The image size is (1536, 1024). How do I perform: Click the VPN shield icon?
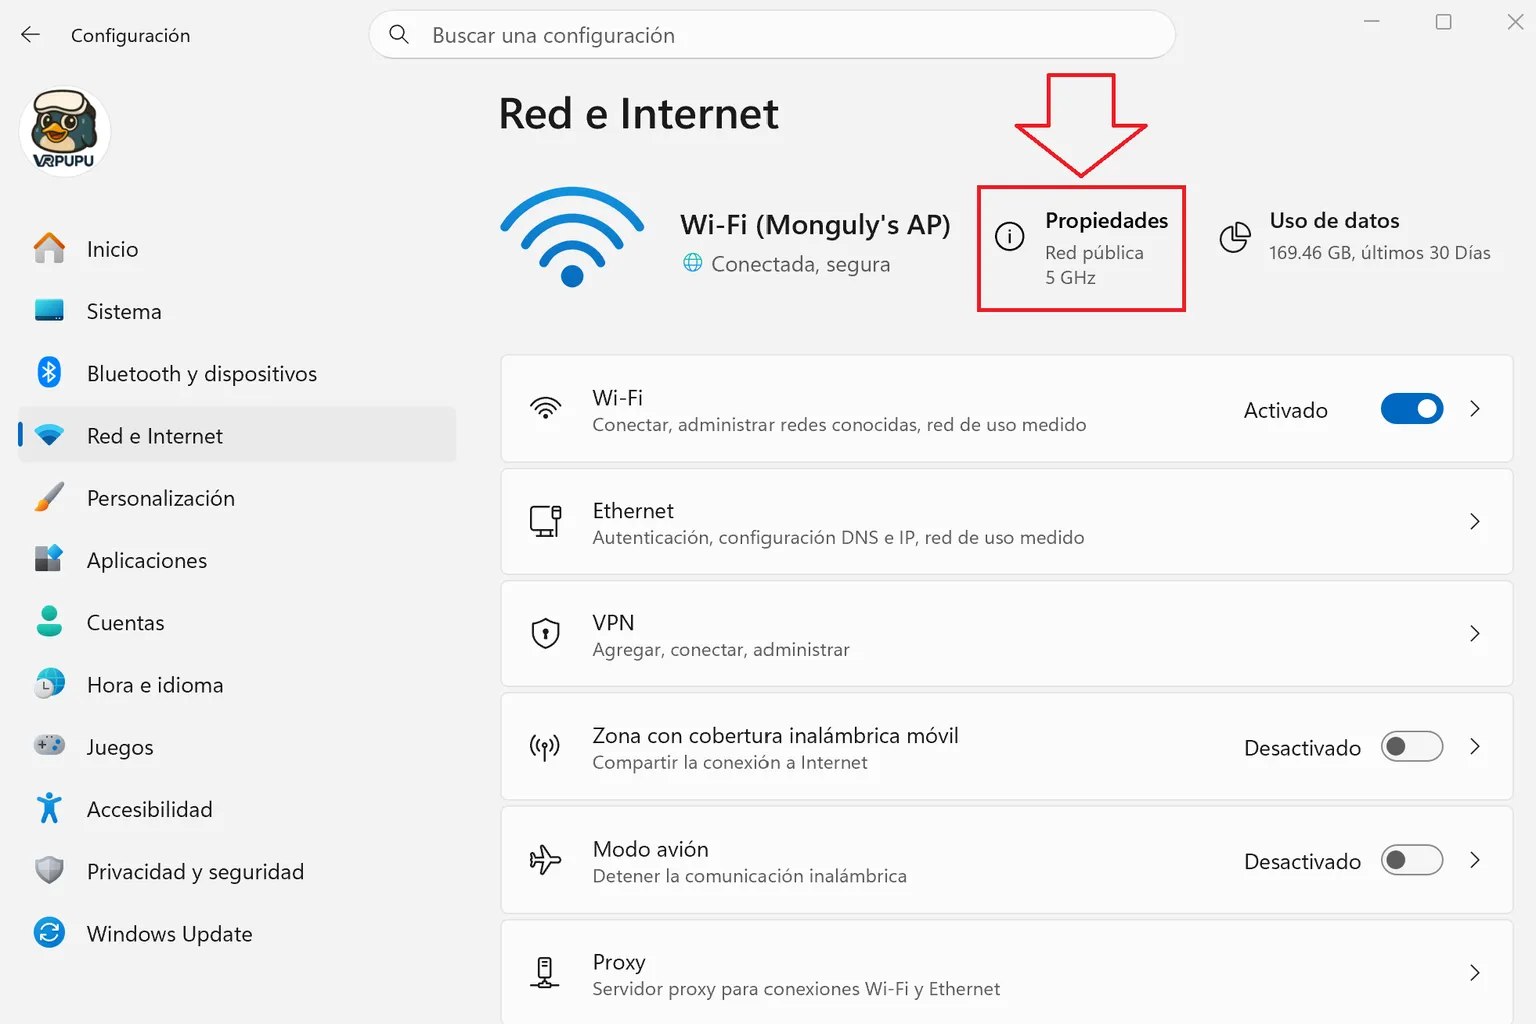[x=545, y=634]
